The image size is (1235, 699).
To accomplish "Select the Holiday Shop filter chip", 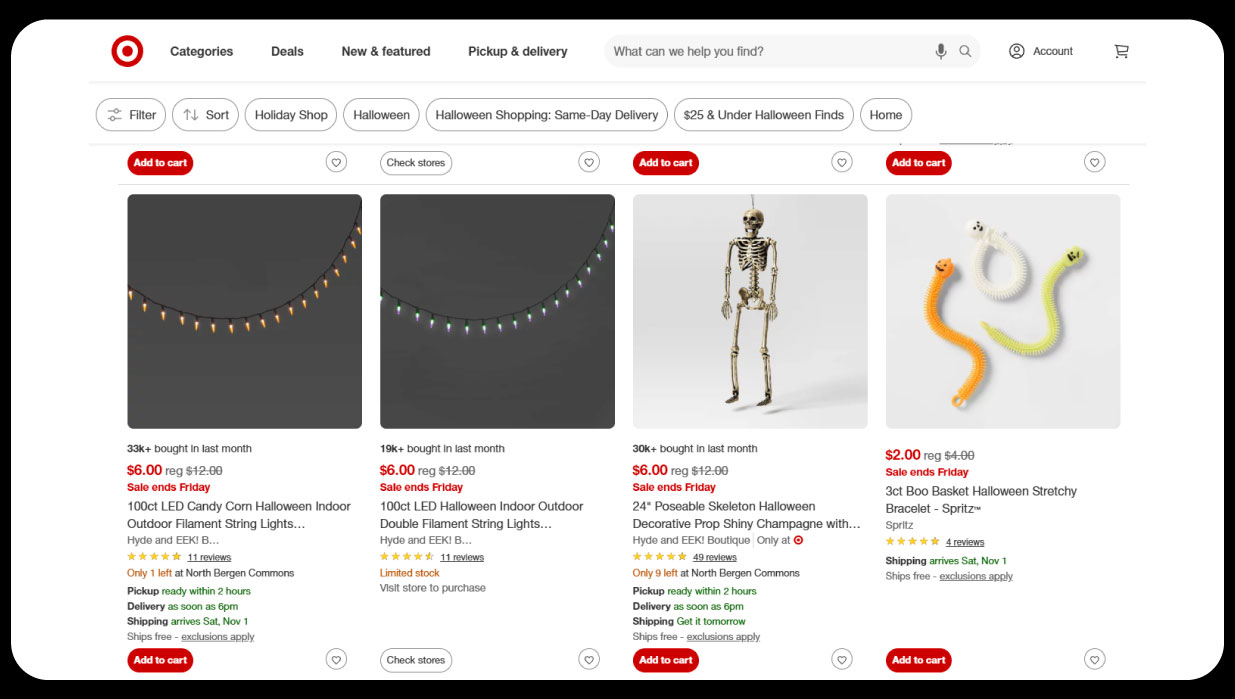I will click(x=291, y=115).
